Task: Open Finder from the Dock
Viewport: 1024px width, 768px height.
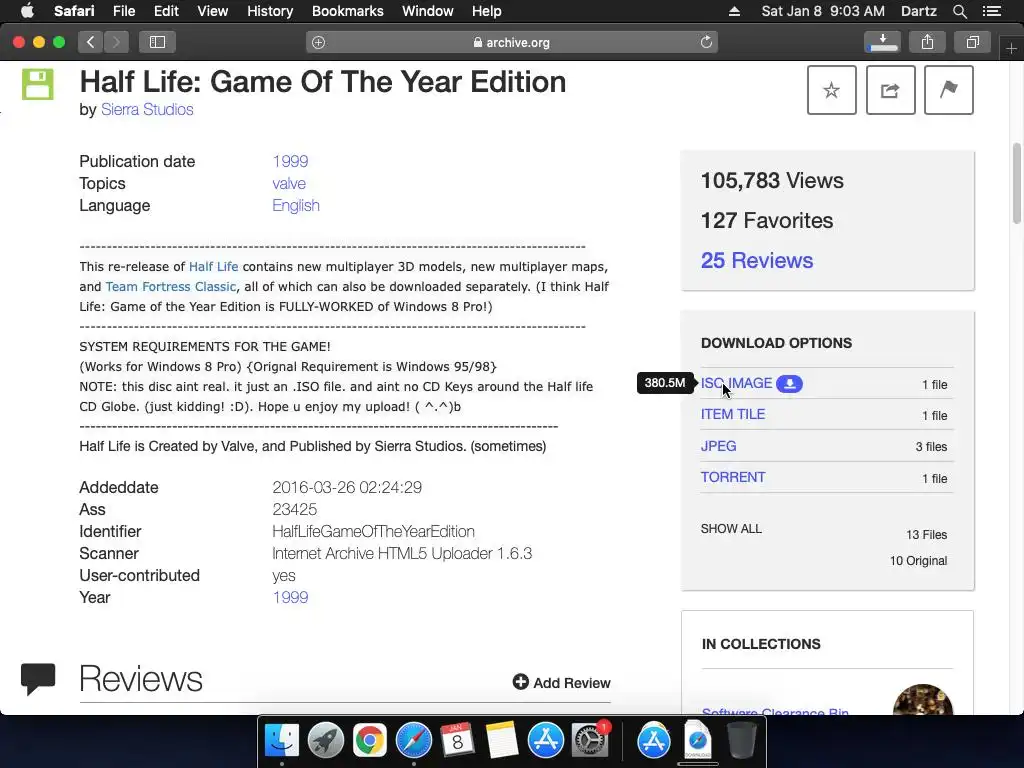Action: (x=281, y=741)
